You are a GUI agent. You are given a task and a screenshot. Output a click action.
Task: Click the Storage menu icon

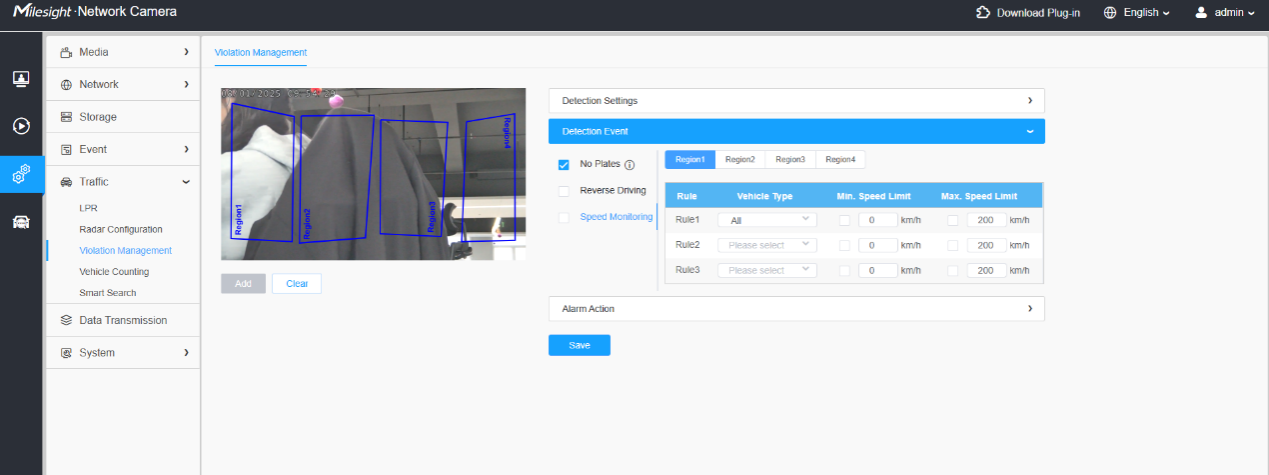[x=67, y=117]
